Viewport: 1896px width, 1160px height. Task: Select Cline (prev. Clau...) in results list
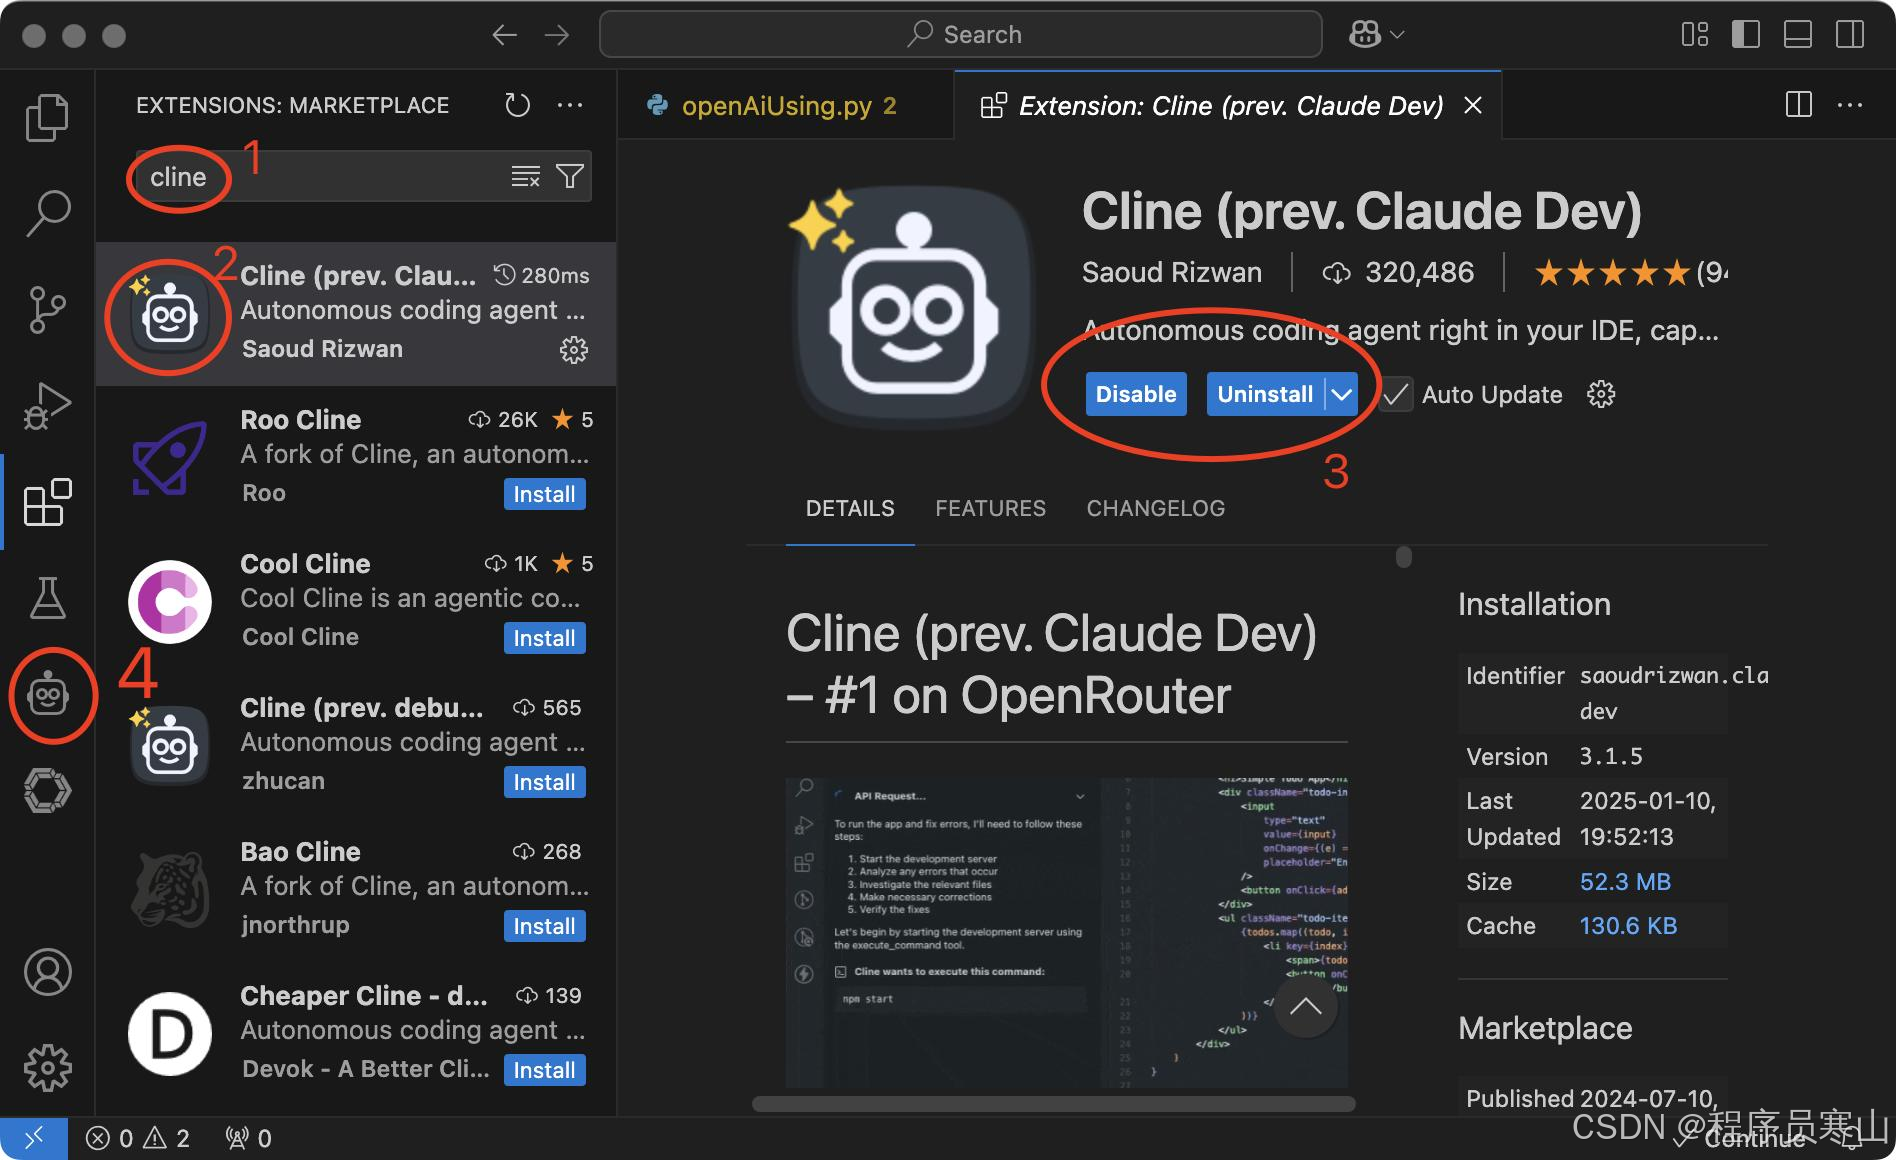click(x=356, y=313)
